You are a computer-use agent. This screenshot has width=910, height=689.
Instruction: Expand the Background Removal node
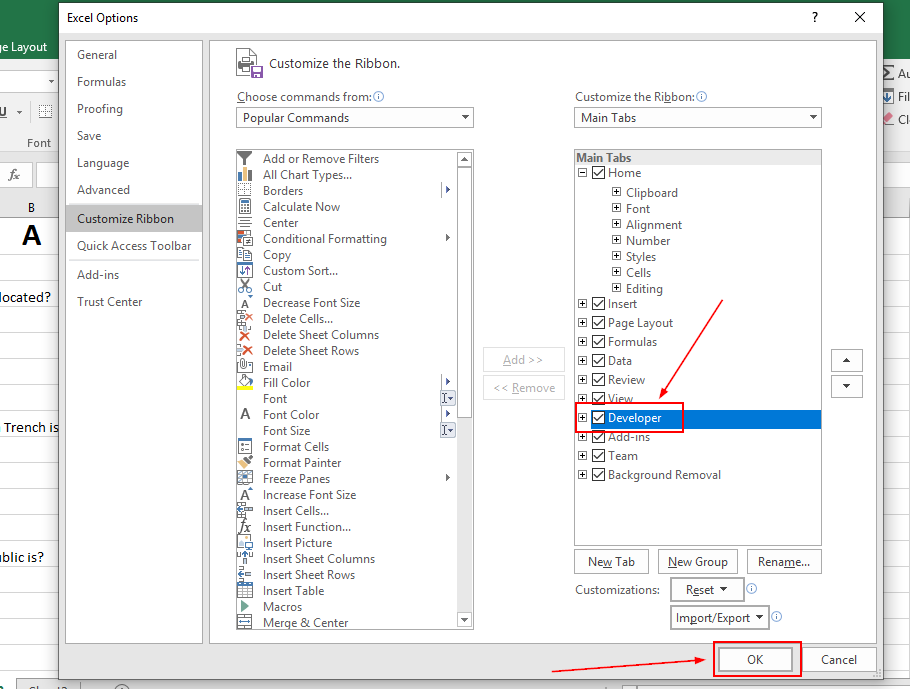[x=582, y=474]
